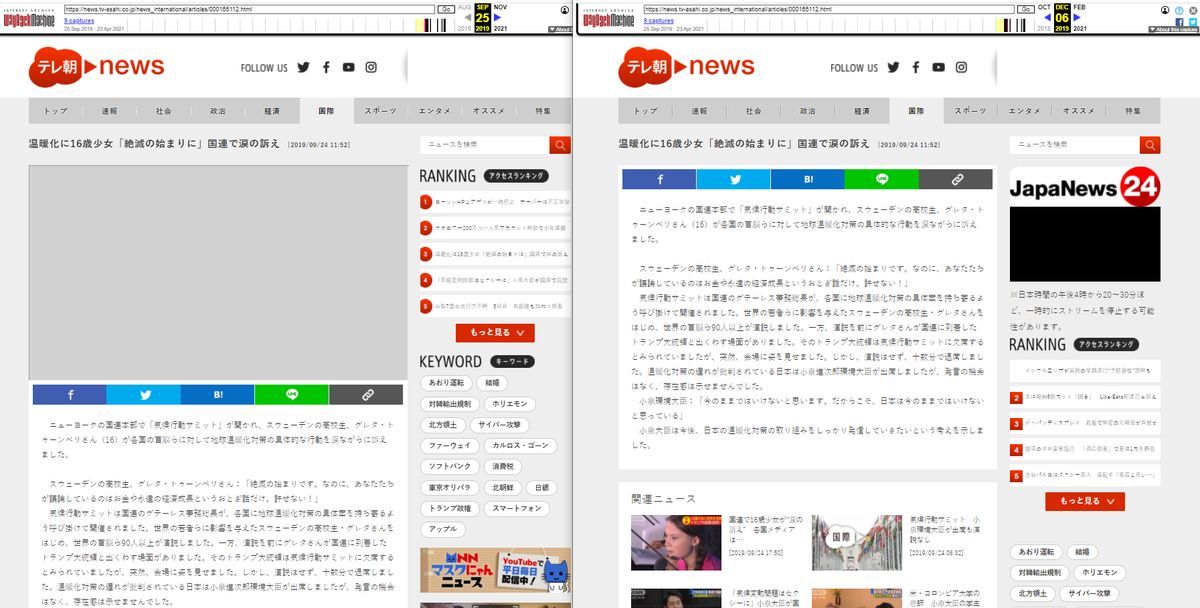
Task: Open 経済 tab in right window
Action: [862, 111]
